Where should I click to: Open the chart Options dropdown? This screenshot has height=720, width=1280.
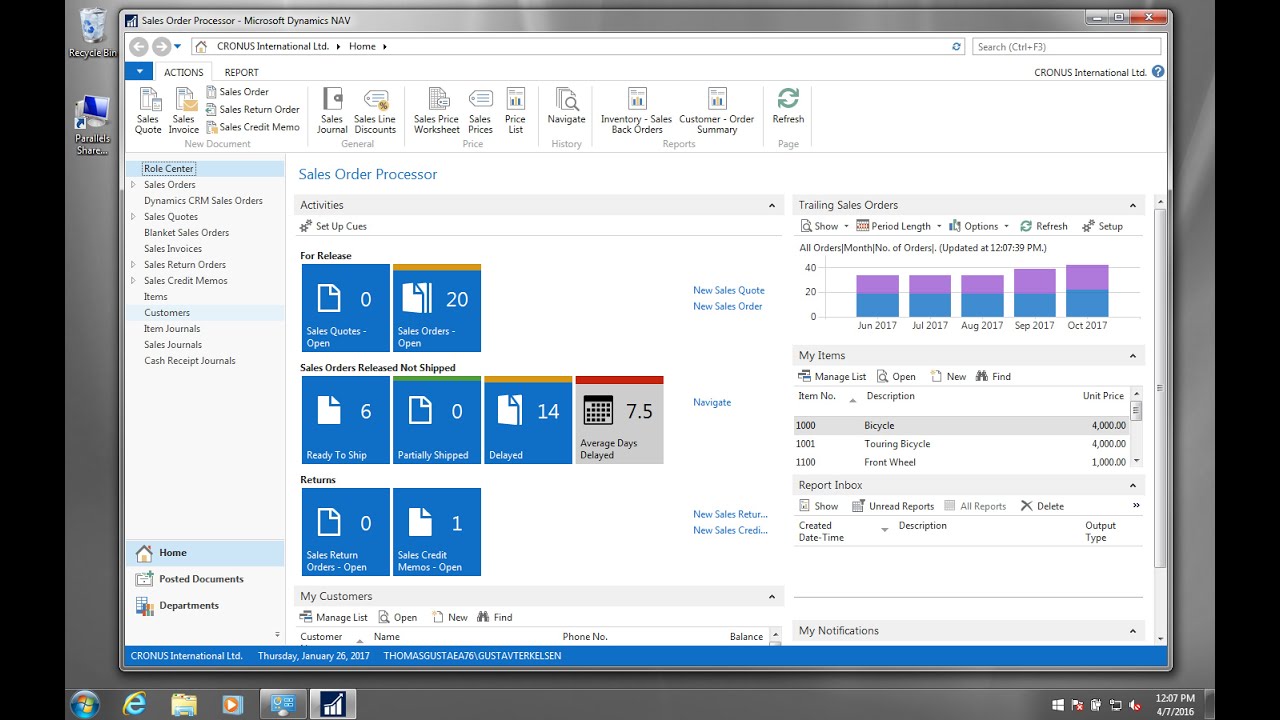click(979, 227)
